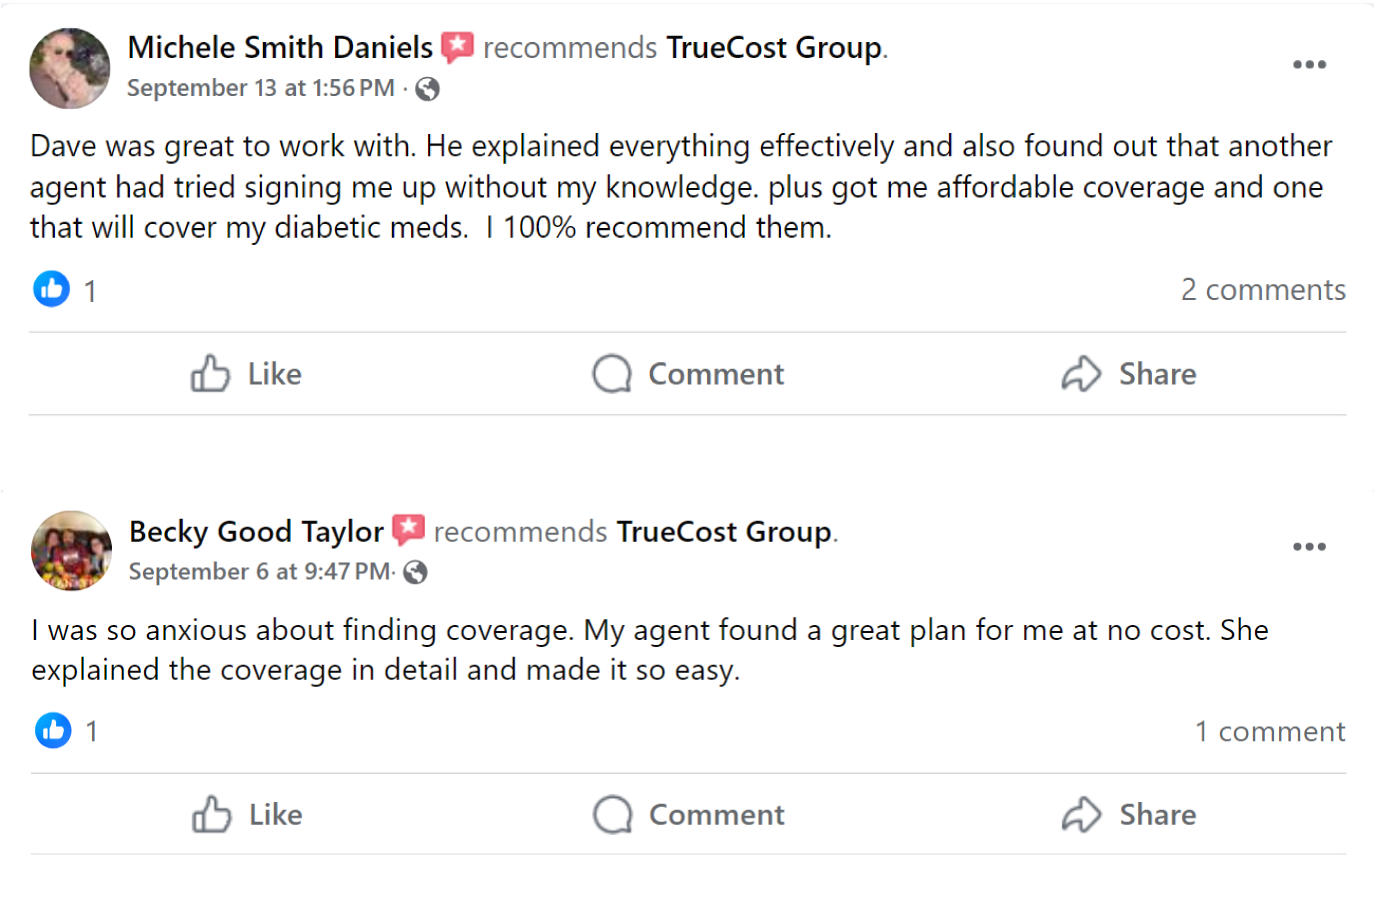Comment on Michele's recommendation post

coord(688,374)
